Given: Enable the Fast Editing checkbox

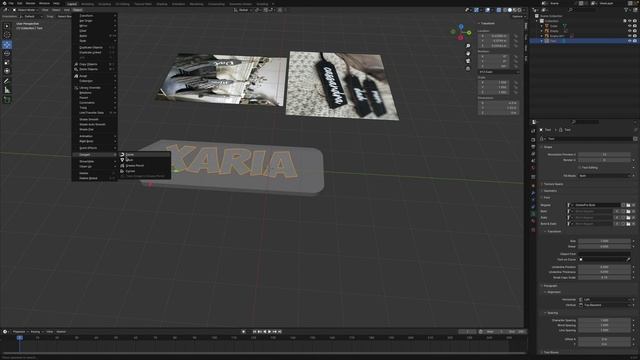Looking at the screenshot, I should 580,167.
